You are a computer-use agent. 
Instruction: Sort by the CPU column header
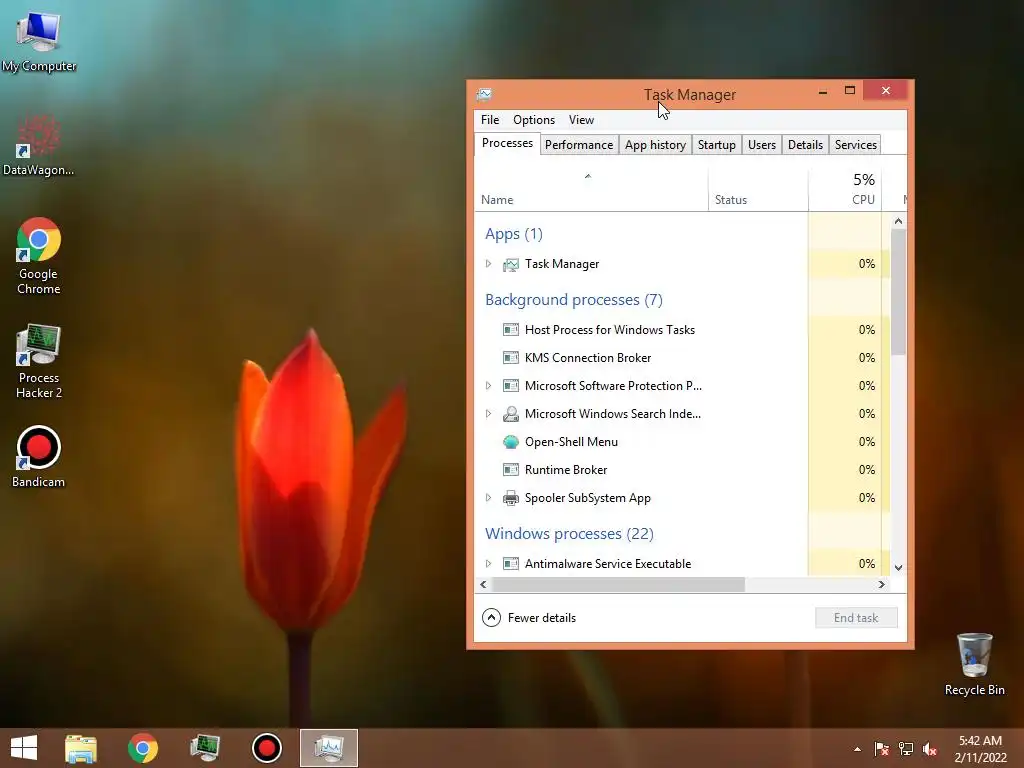(845, 191)
